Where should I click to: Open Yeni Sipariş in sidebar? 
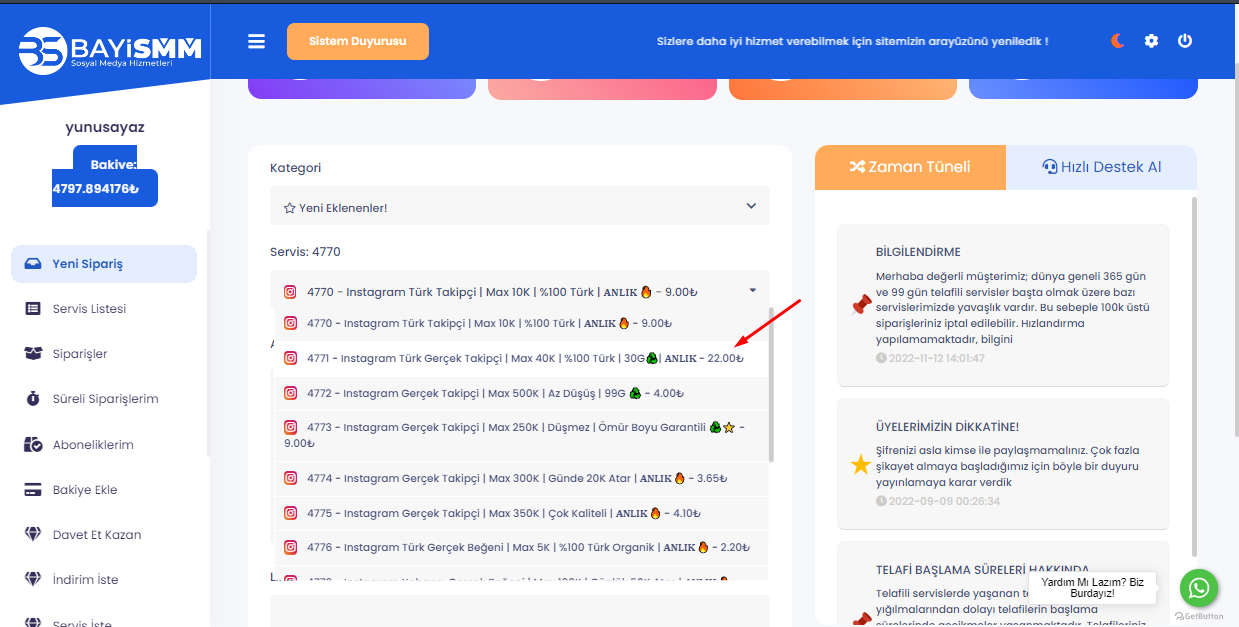click(x=104, y=264)
